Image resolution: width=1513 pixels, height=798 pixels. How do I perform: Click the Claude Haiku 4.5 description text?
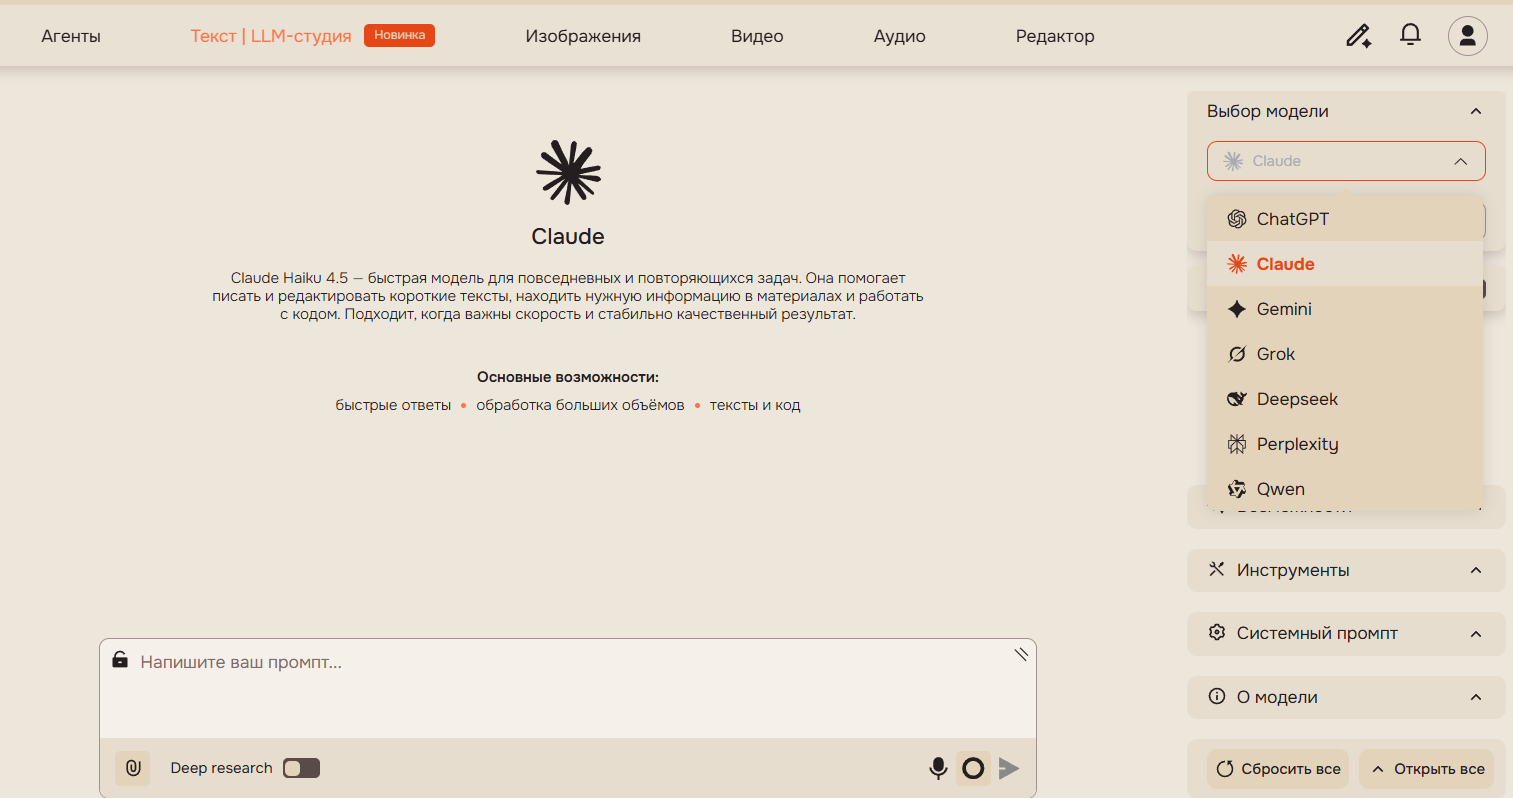click(x=568, y=296)
